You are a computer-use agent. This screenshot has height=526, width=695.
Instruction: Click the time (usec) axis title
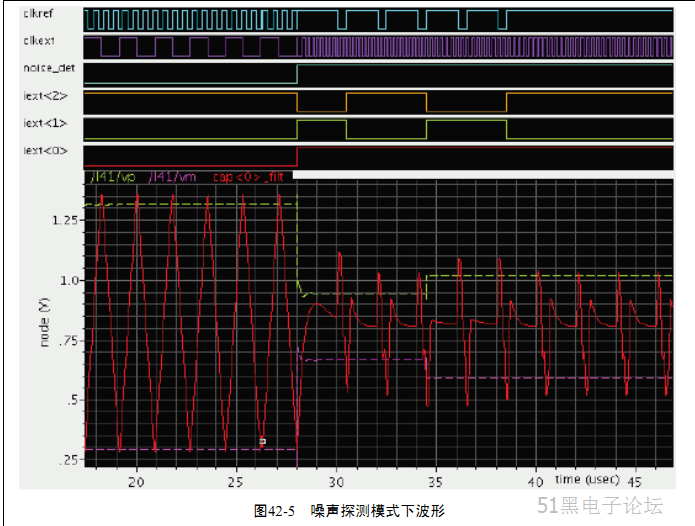click(587, 479)
